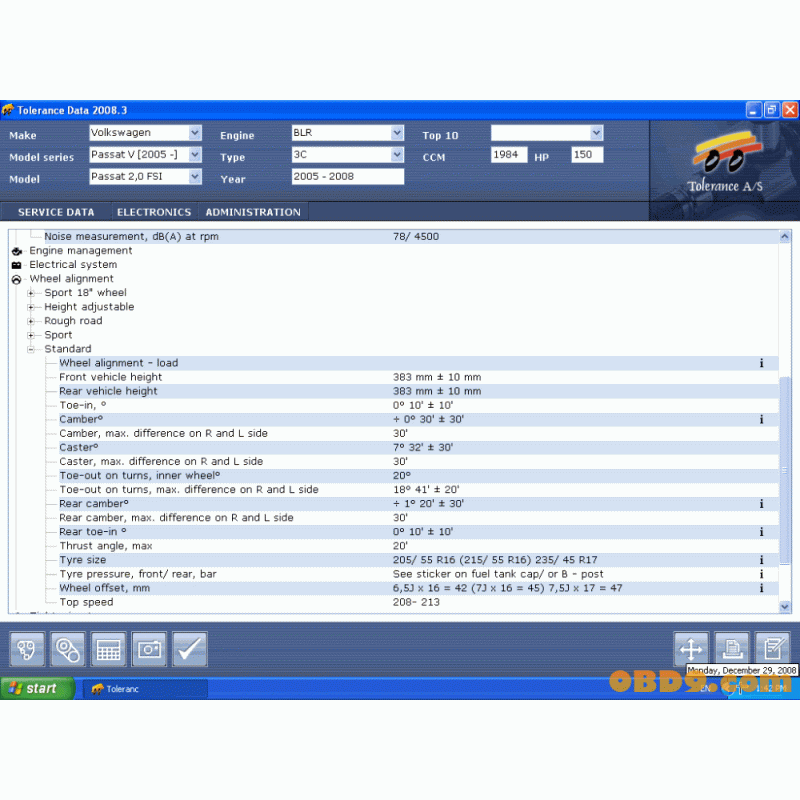The image size is (800, 800).
Task: Click the camera photo icon
Action: pyautogui.click(x=149, y=649)
